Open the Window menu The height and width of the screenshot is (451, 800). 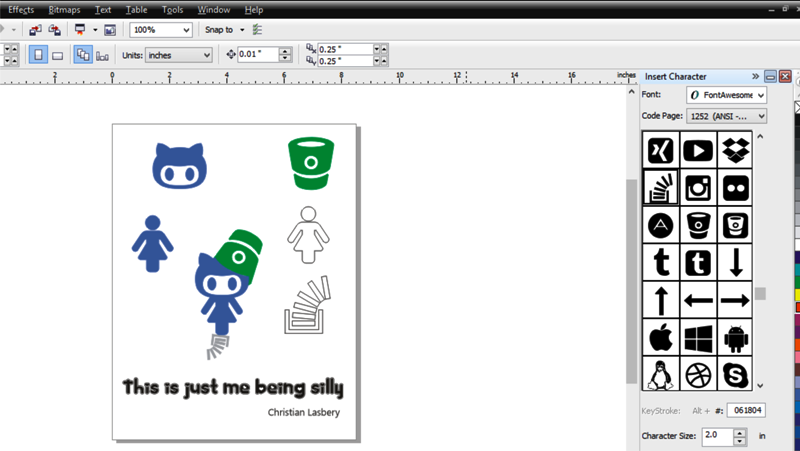[x=214, y=10]
